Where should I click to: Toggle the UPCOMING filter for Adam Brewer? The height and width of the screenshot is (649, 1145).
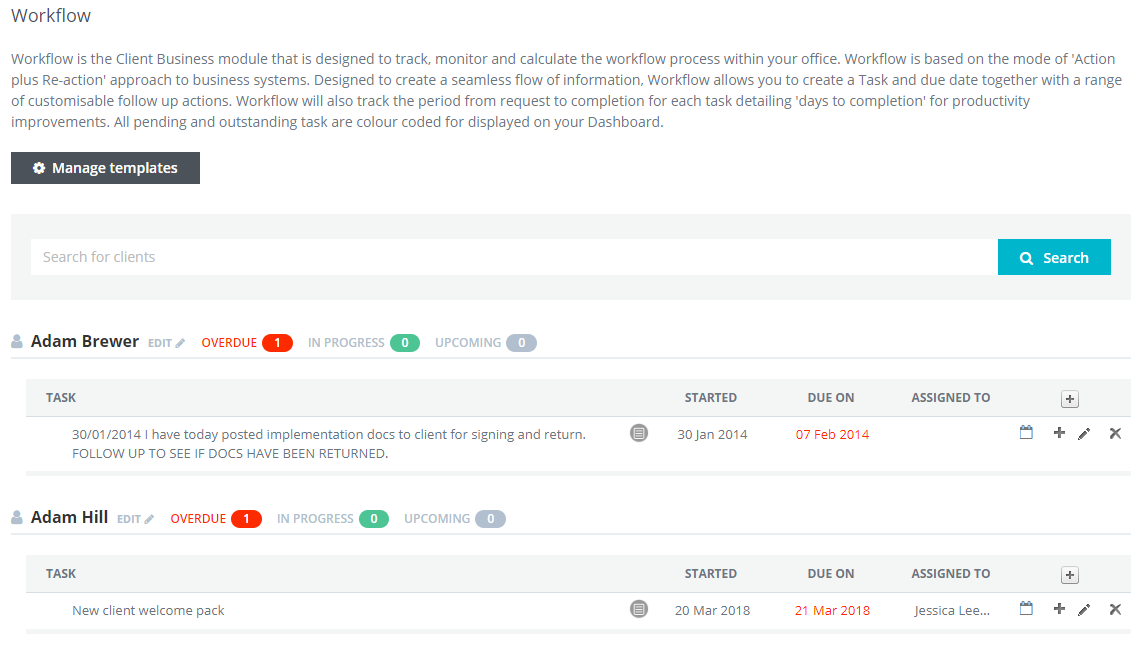485,342
